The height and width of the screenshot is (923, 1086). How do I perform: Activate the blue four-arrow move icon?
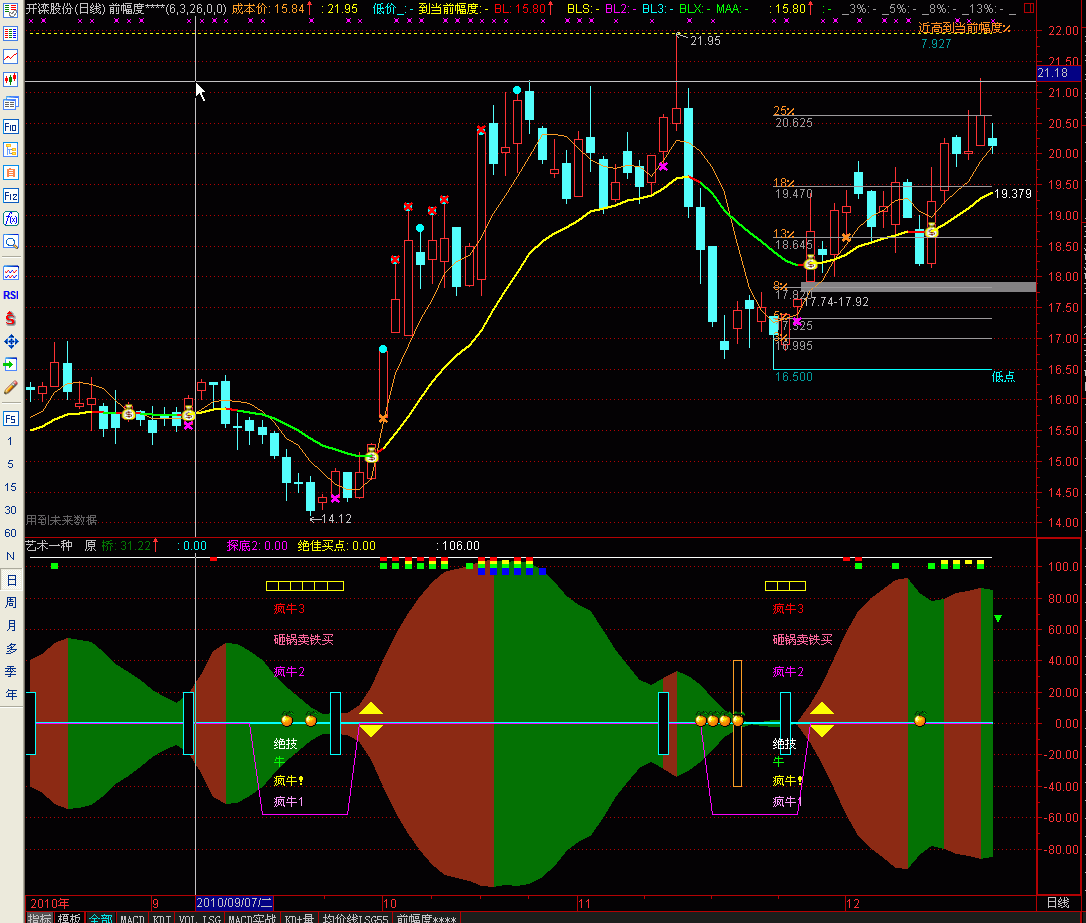point(10,341)
